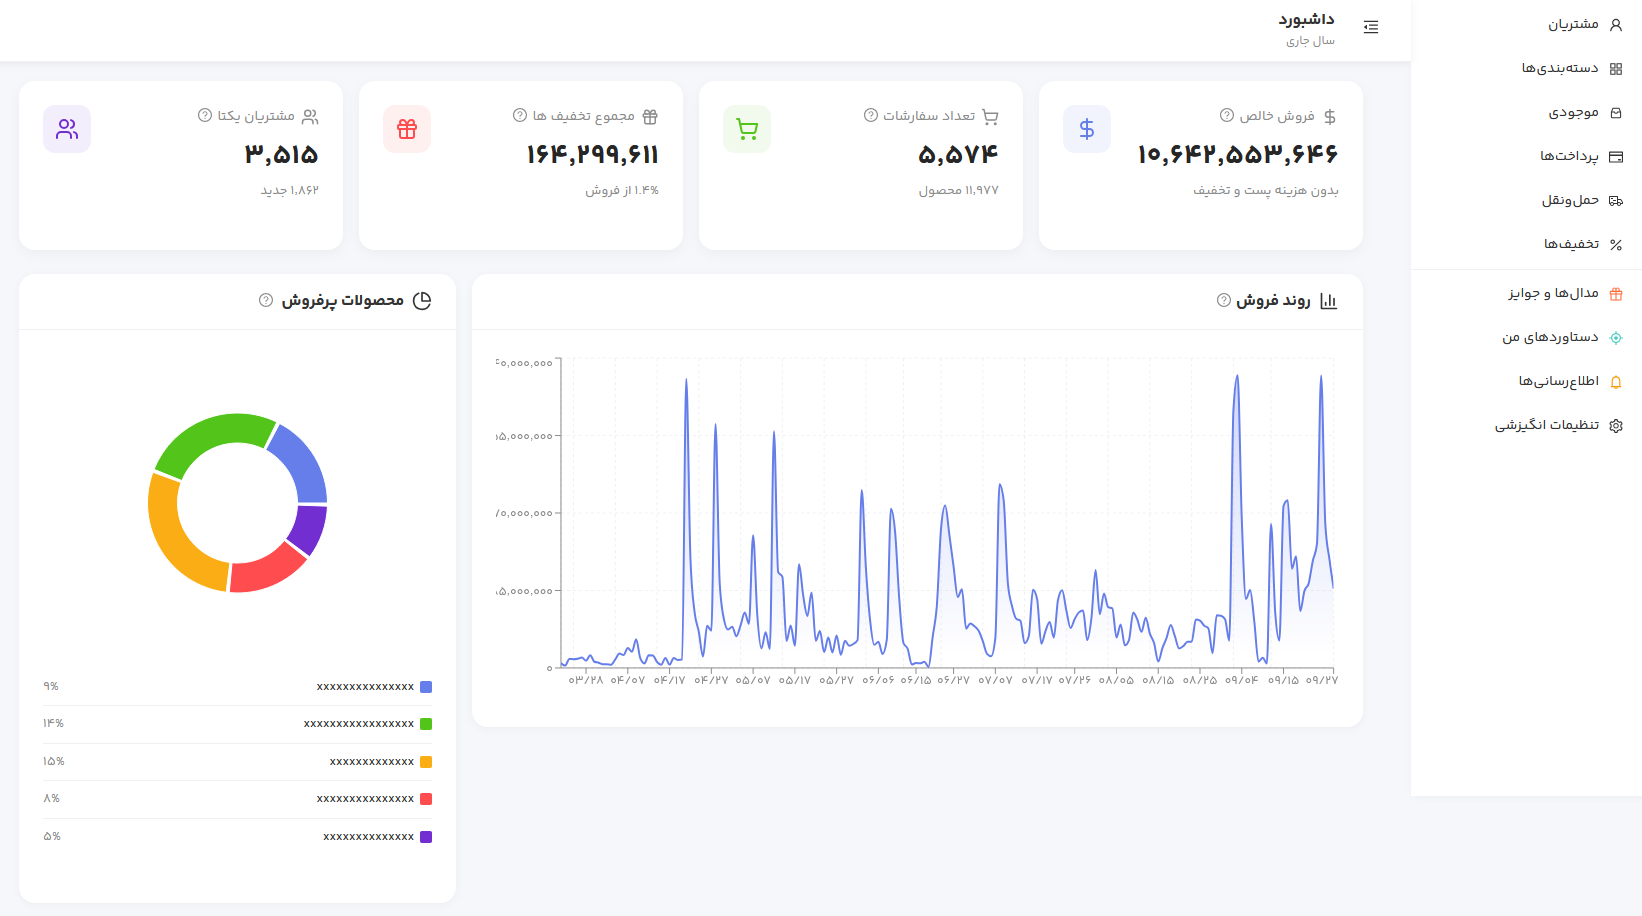Click help icon beside تعداد سفارشات

(871, 116)
